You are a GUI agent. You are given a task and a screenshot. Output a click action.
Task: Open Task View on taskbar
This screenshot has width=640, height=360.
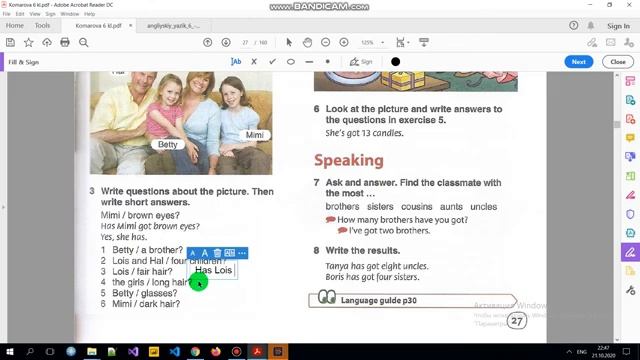click(x=50, y=351)
